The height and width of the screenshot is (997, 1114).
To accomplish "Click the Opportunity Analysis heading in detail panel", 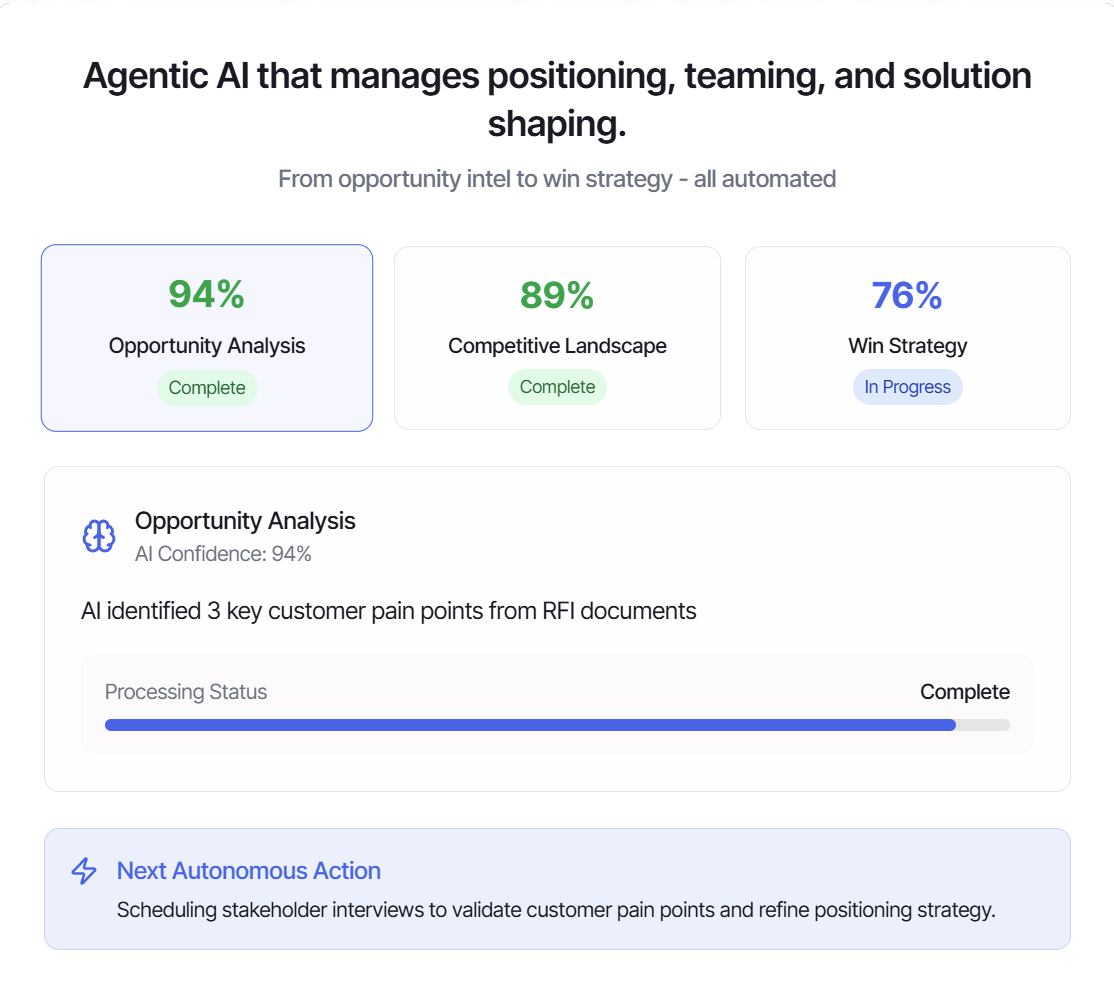I will [x=245, y=521].
